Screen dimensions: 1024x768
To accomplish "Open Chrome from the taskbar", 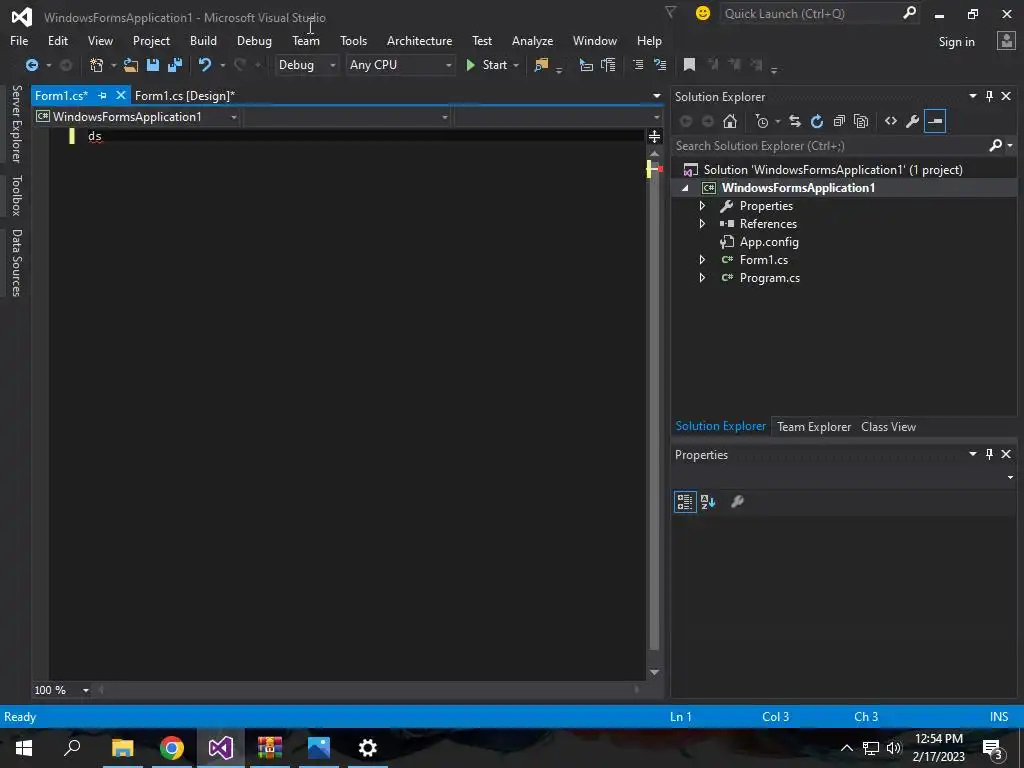I will [x=172, y=748].
